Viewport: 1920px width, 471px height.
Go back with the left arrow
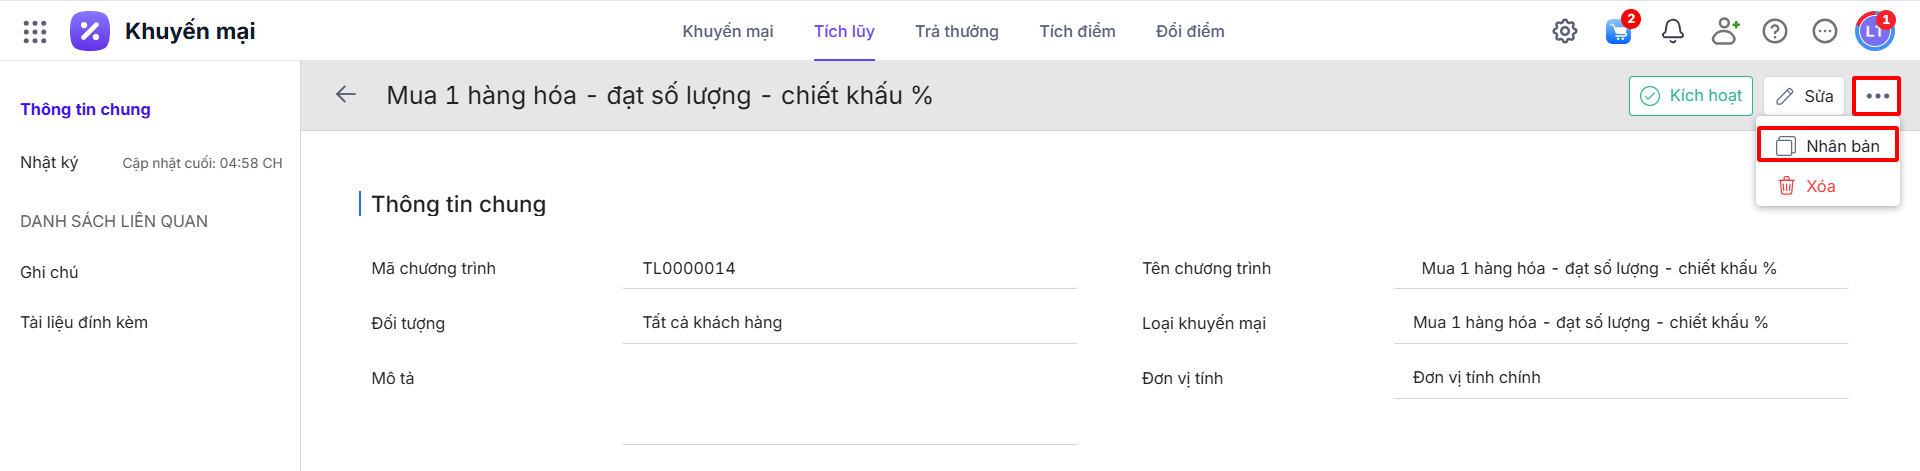(x=346, y=95)
